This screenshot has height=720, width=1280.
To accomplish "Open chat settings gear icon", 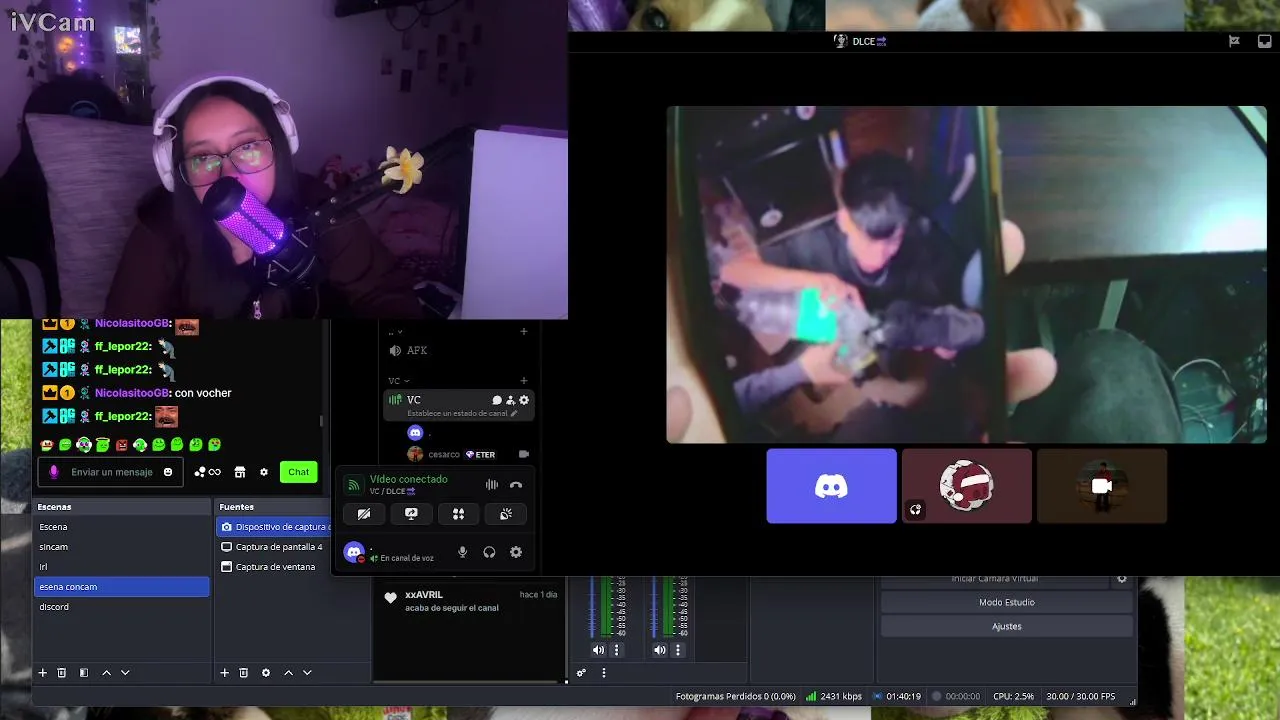I will (264, 472).
